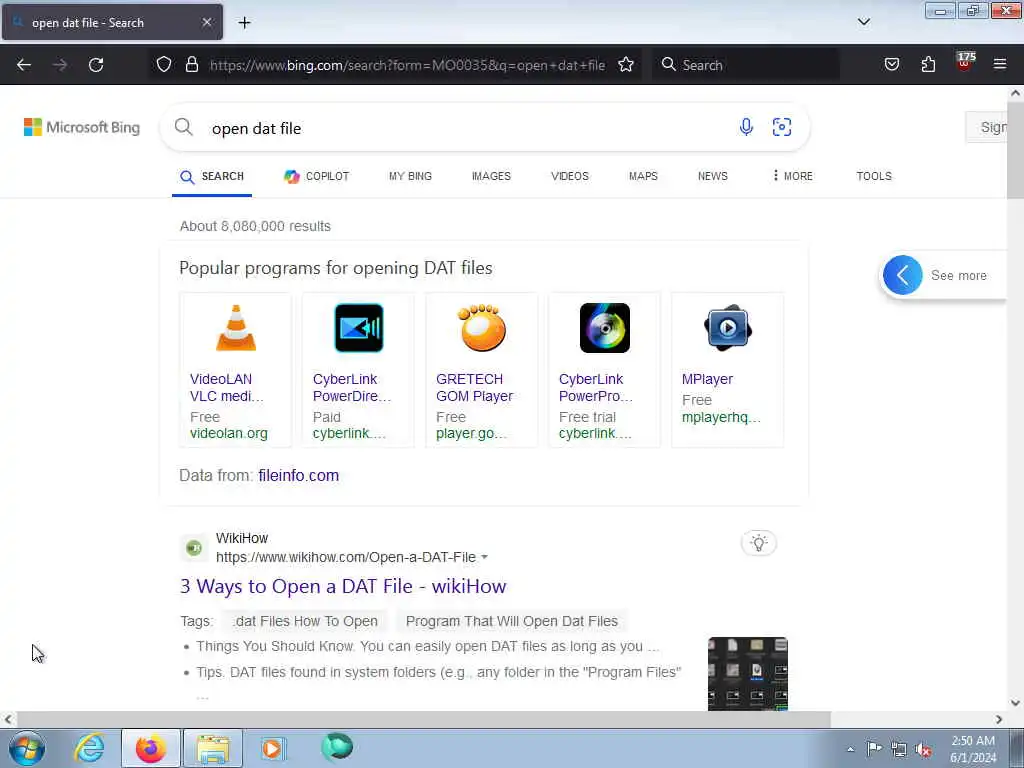
Task: Click the horizontal scrollbar right arrow
Action: click(x=999, y=719)
